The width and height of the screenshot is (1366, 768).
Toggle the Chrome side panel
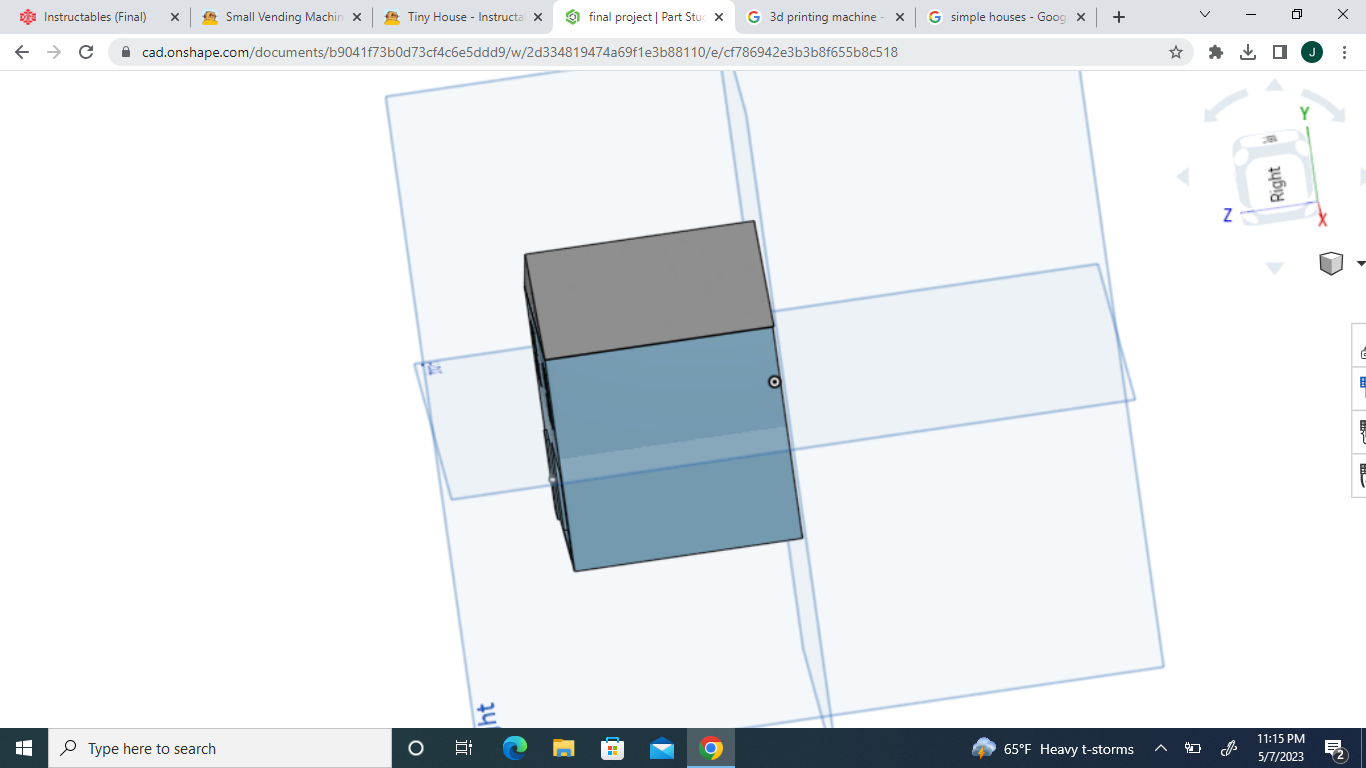pos(1279,51)
